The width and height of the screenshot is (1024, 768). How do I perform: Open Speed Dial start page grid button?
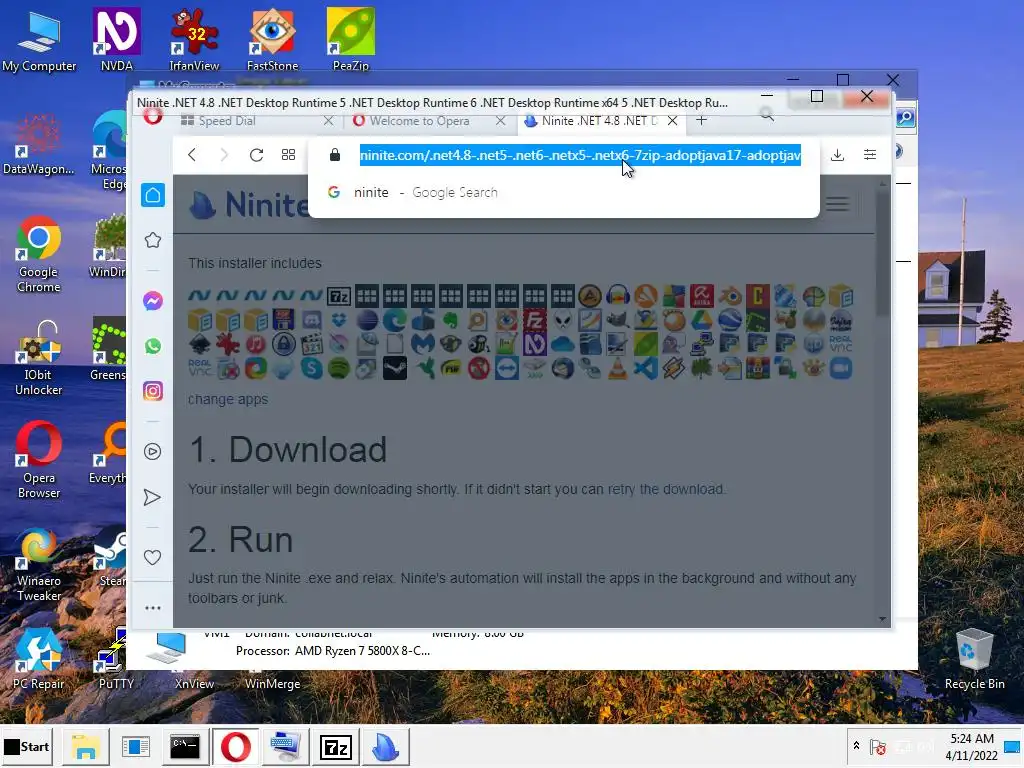[x=288, y=155]
